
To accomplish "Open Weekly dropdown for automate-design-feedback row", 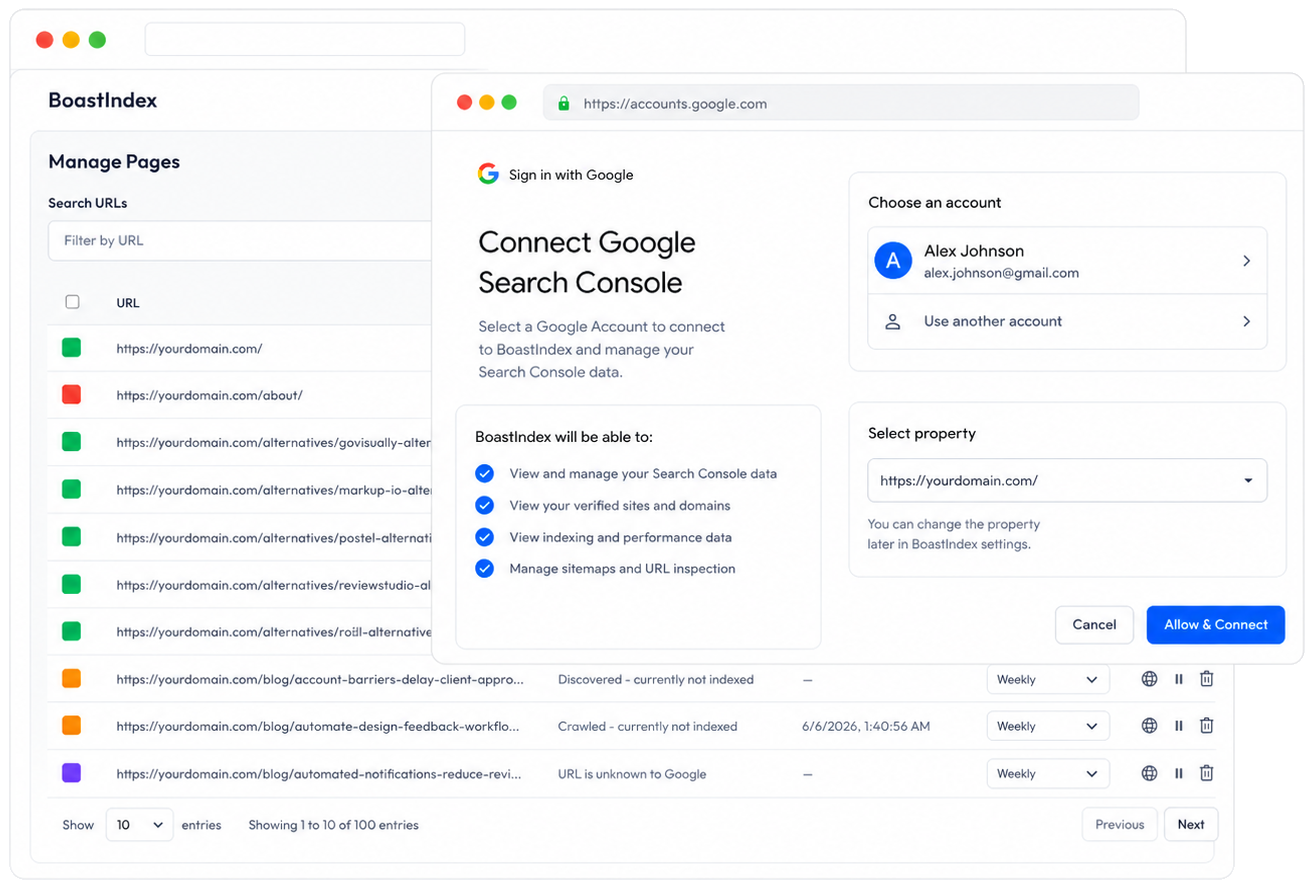I will pyautogui.click(x=1048, y=726).
